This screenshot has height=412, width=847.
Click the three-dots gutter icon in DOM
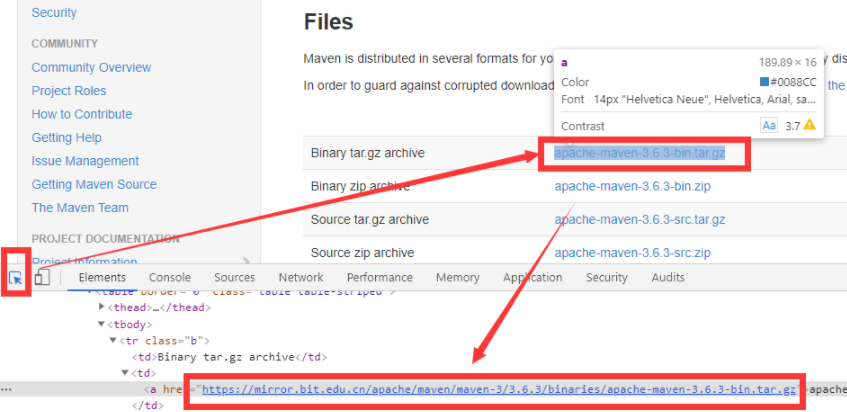pyautogui.click(x=7, y=389)
